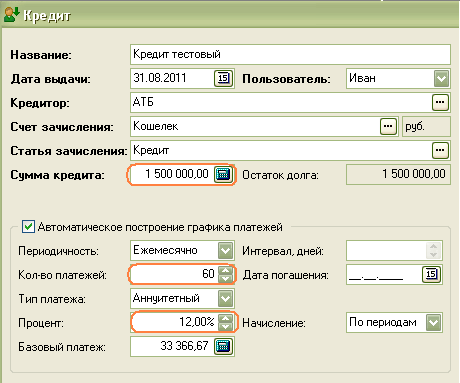Open calculator for Сумма кредита field
The height and width of the screenshot is (383, 460).
pos(223,174)
